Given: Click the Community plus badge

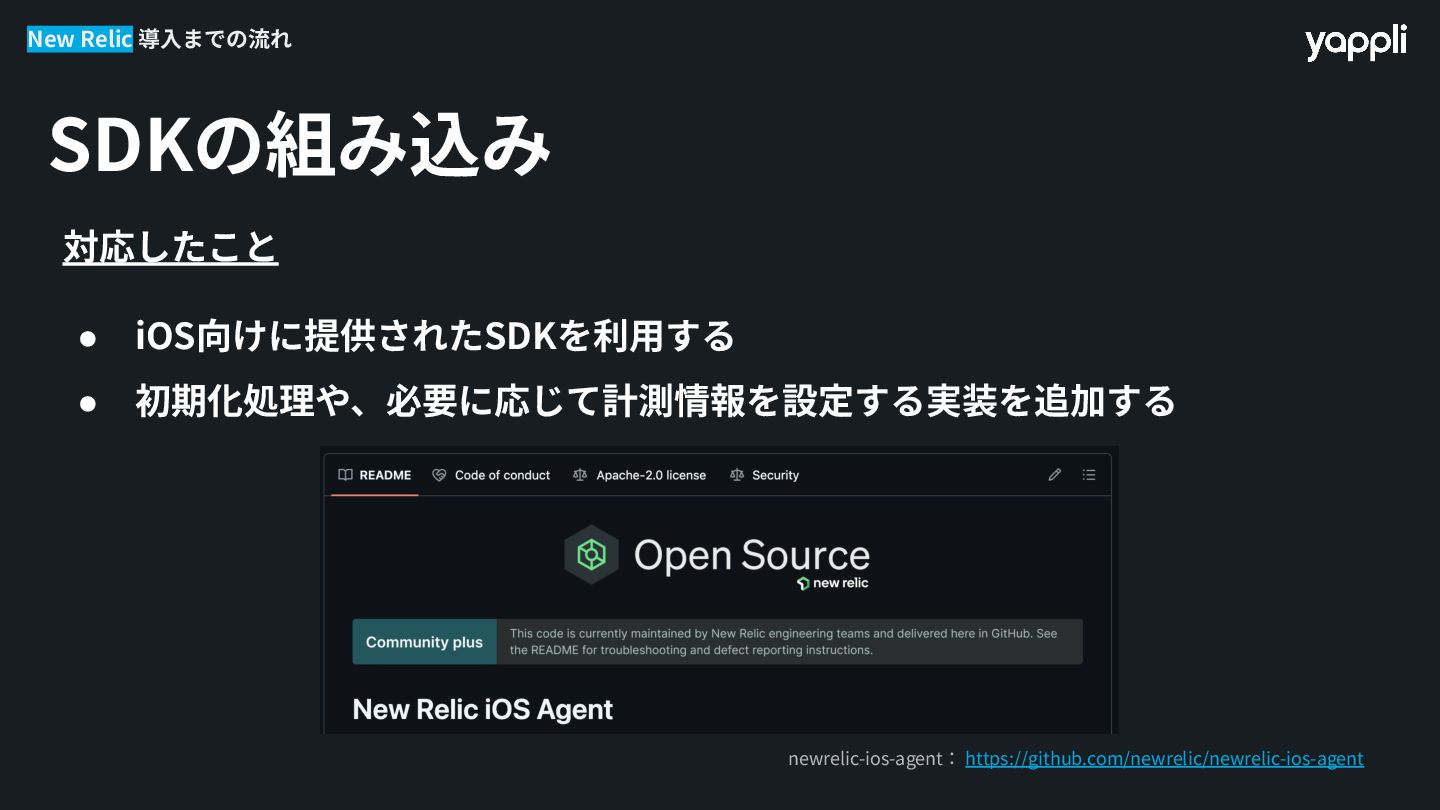Looking at the screenshot, I should coord(424,642).
